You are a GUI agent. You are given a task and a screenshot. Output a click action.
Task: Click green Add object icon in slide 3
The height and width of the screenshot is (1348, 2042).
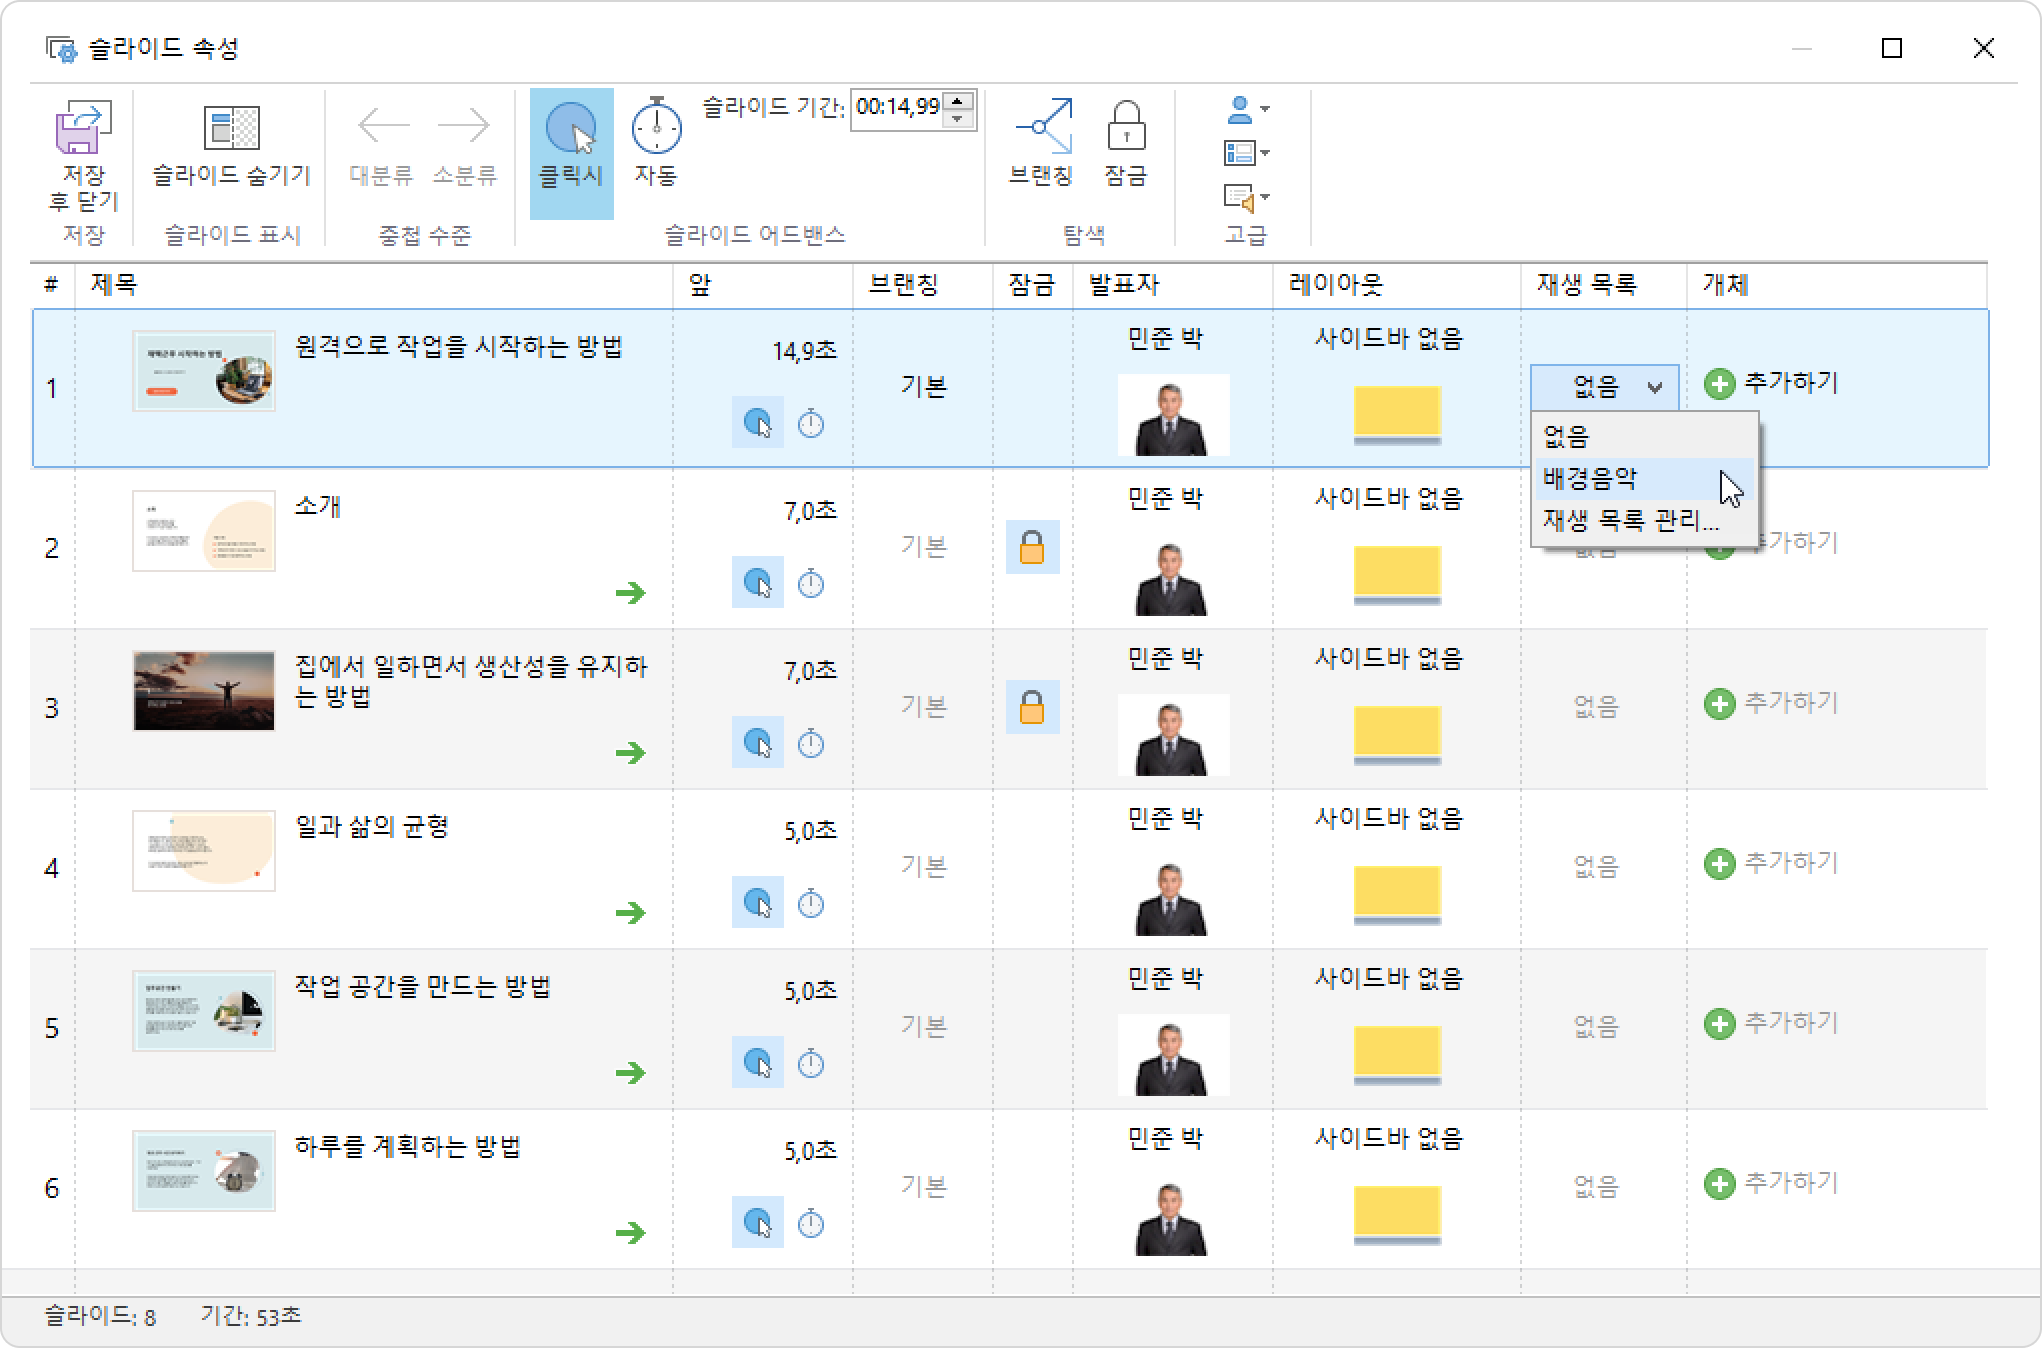(x=1719, y=704)
